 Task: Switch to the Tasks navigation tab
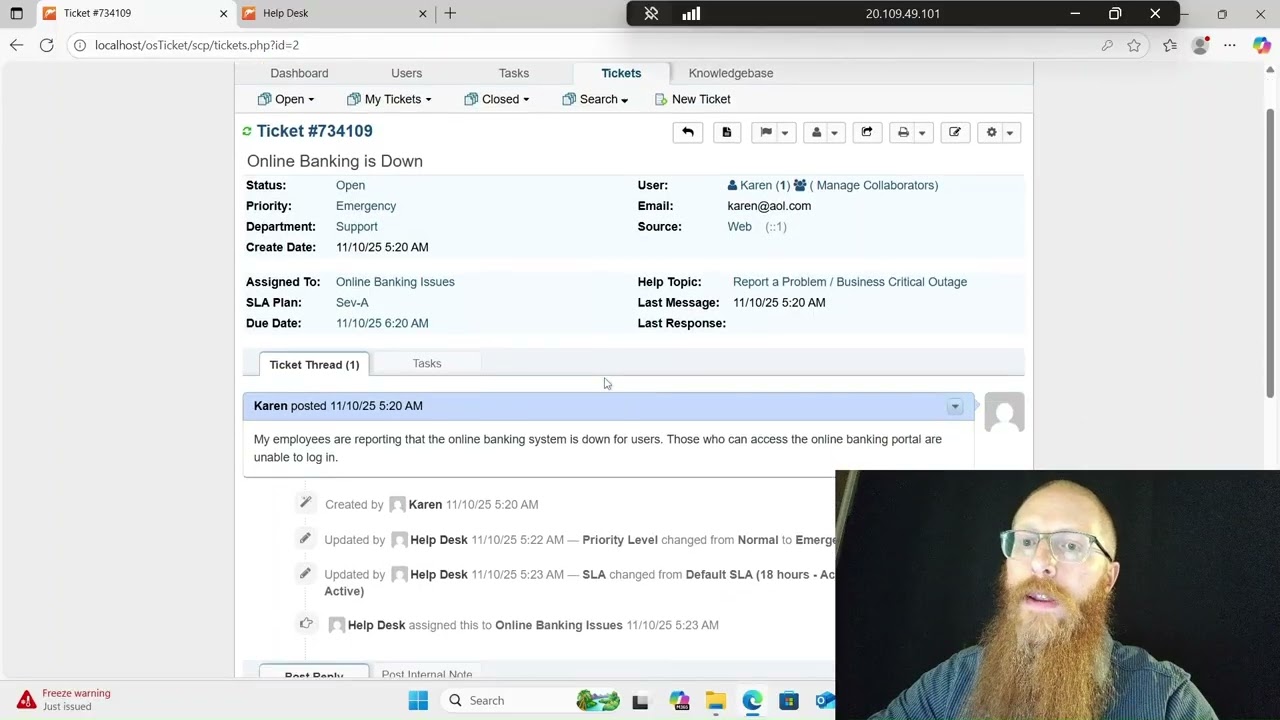(x=514, y=73)
